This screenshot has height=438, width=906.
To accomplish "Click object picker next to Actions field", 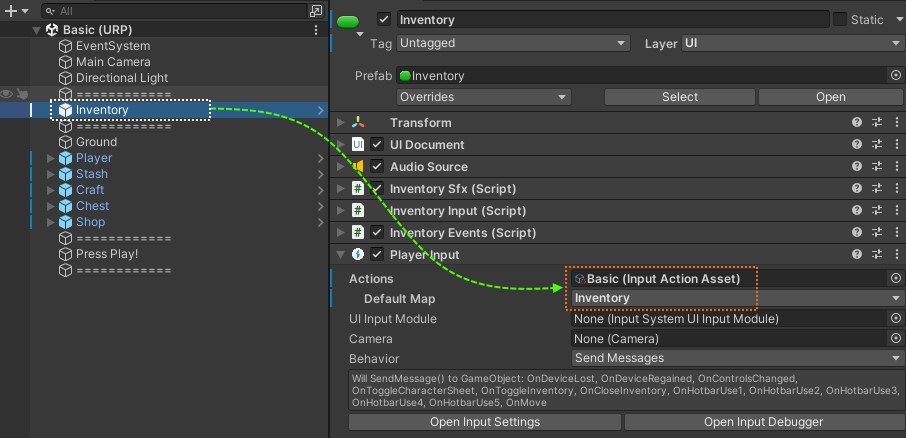I will point(896,279).
